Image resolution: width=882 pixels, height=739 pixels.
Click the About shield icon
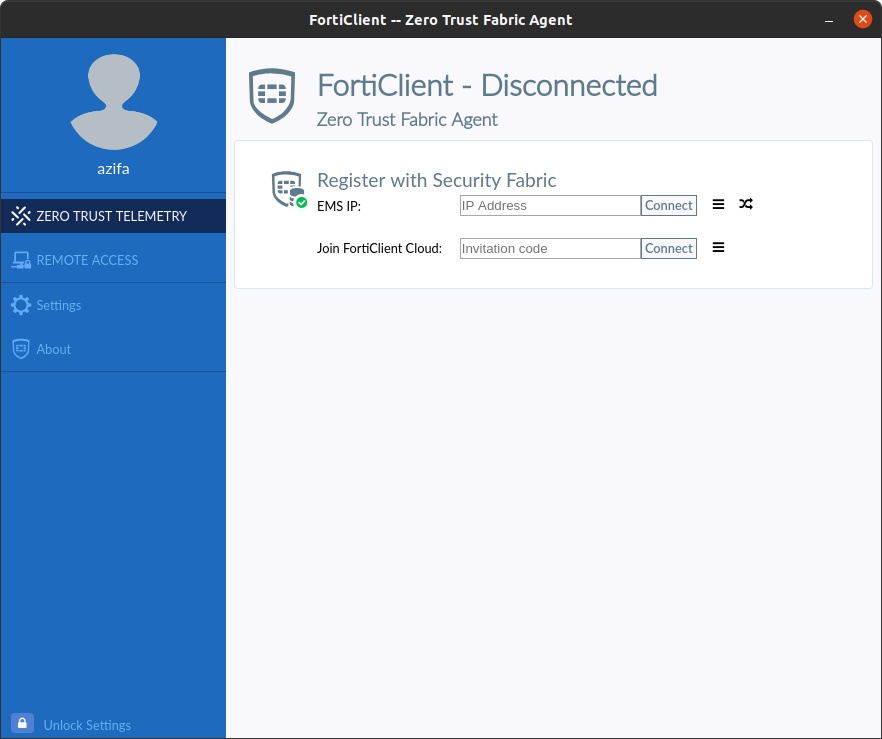point(21,349)
